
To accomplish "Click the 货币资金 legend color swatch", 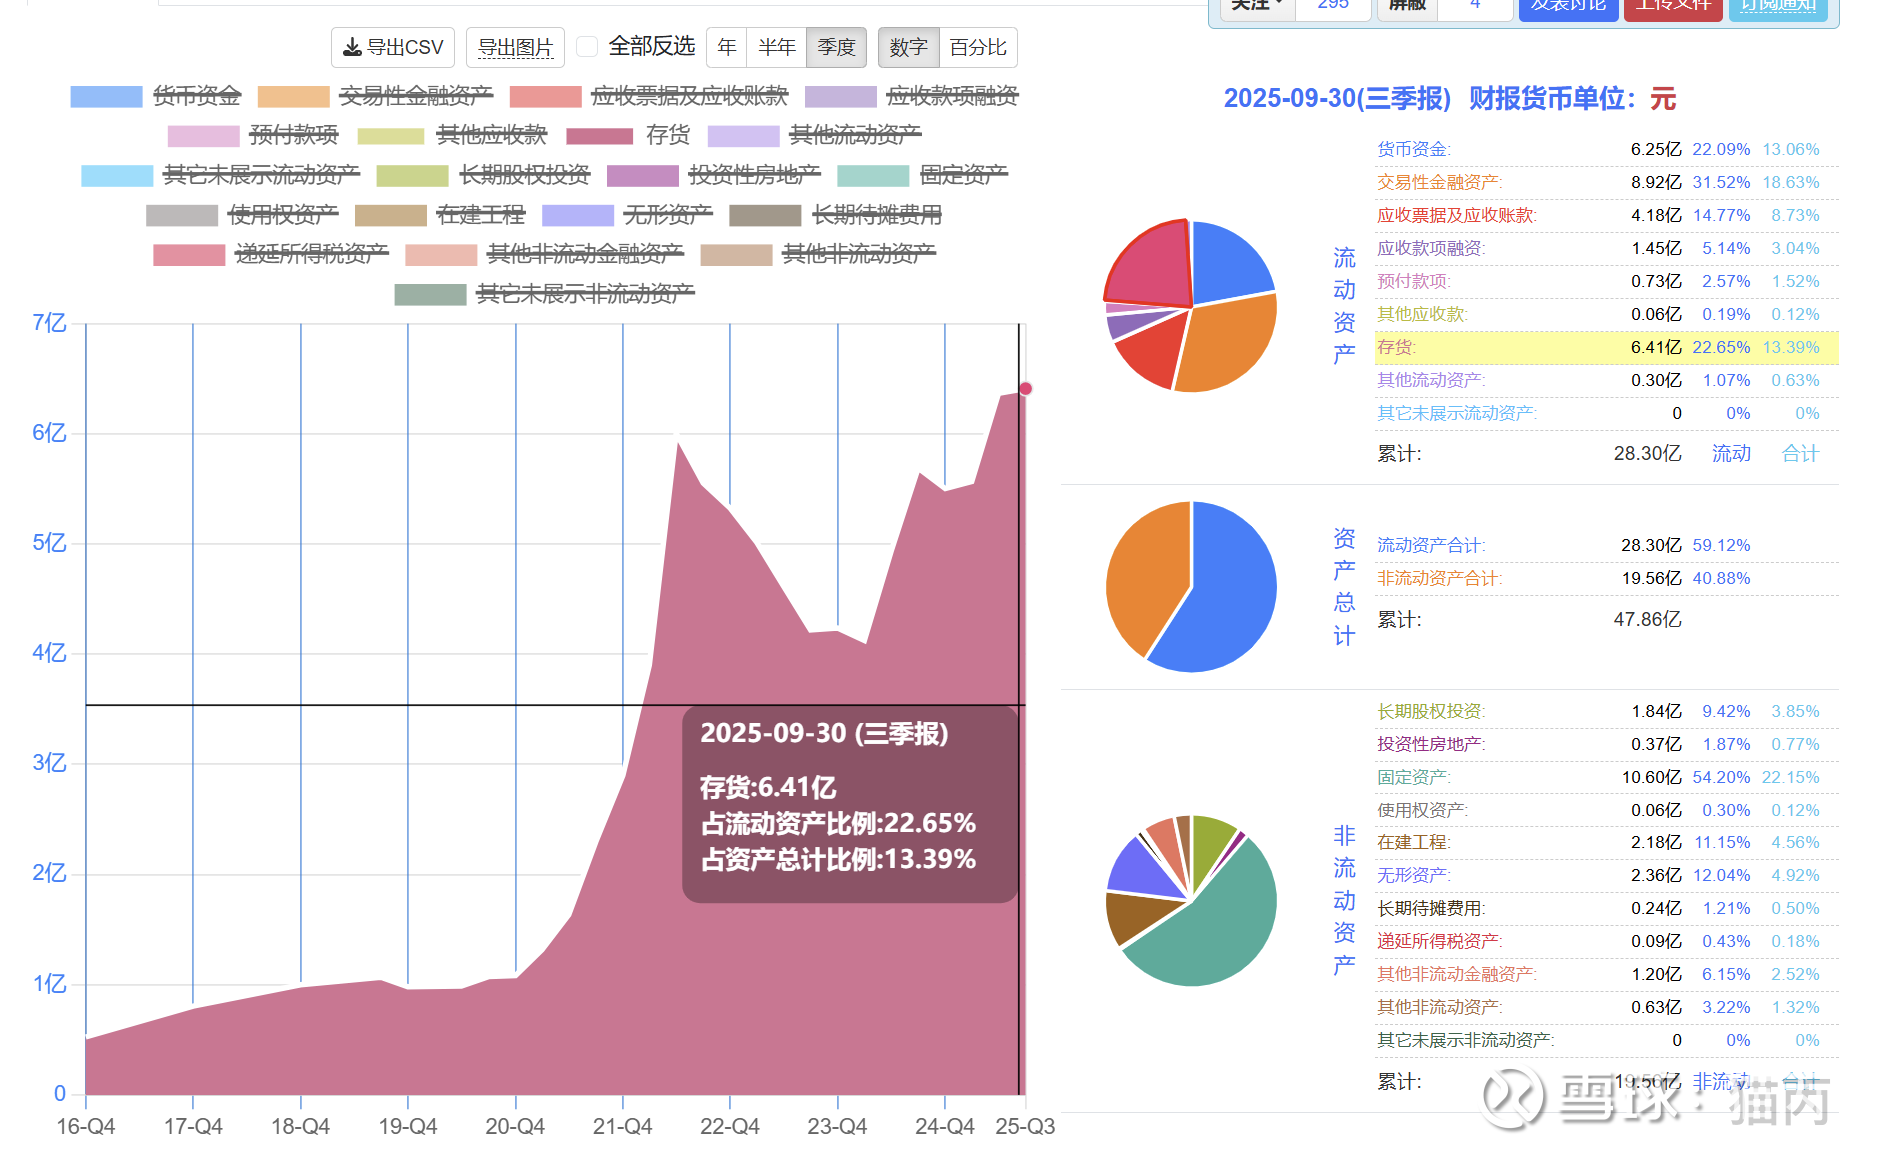I will 106,96.
